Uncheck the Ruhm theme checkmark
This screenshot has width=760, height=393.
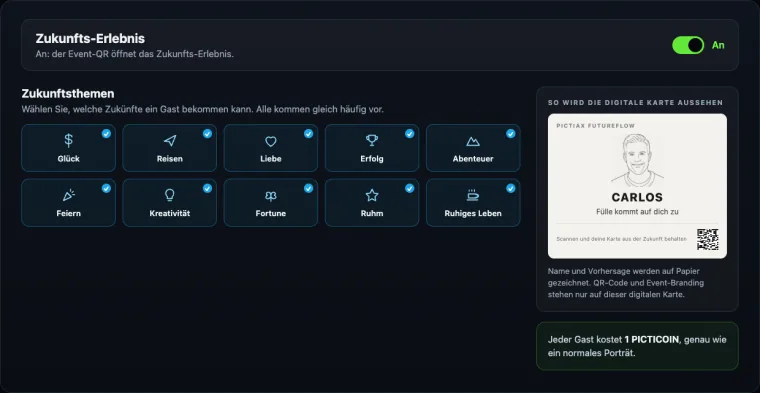tap(410, 189)
